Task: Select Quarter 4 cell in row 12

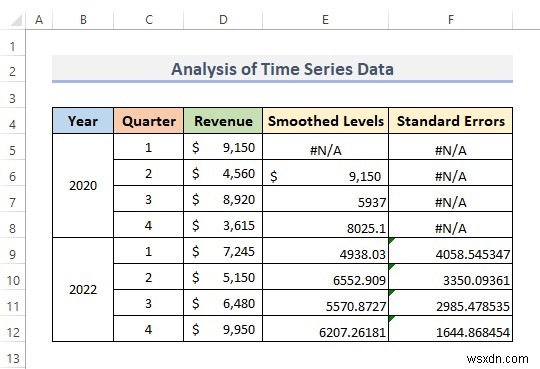Action: pos(149,329)
